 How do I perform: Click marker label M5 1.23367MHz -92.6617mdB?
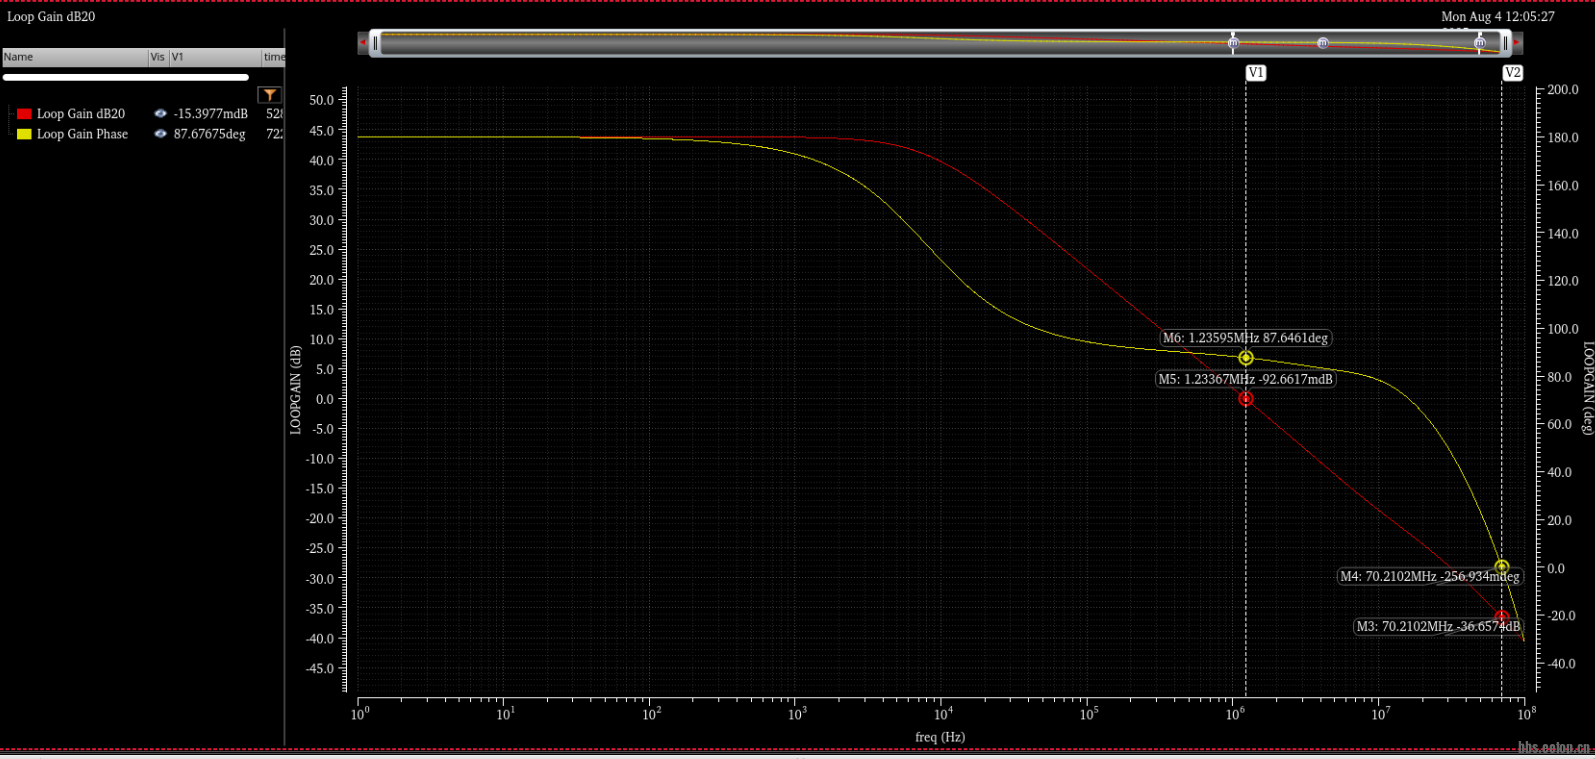point(1245,379)
